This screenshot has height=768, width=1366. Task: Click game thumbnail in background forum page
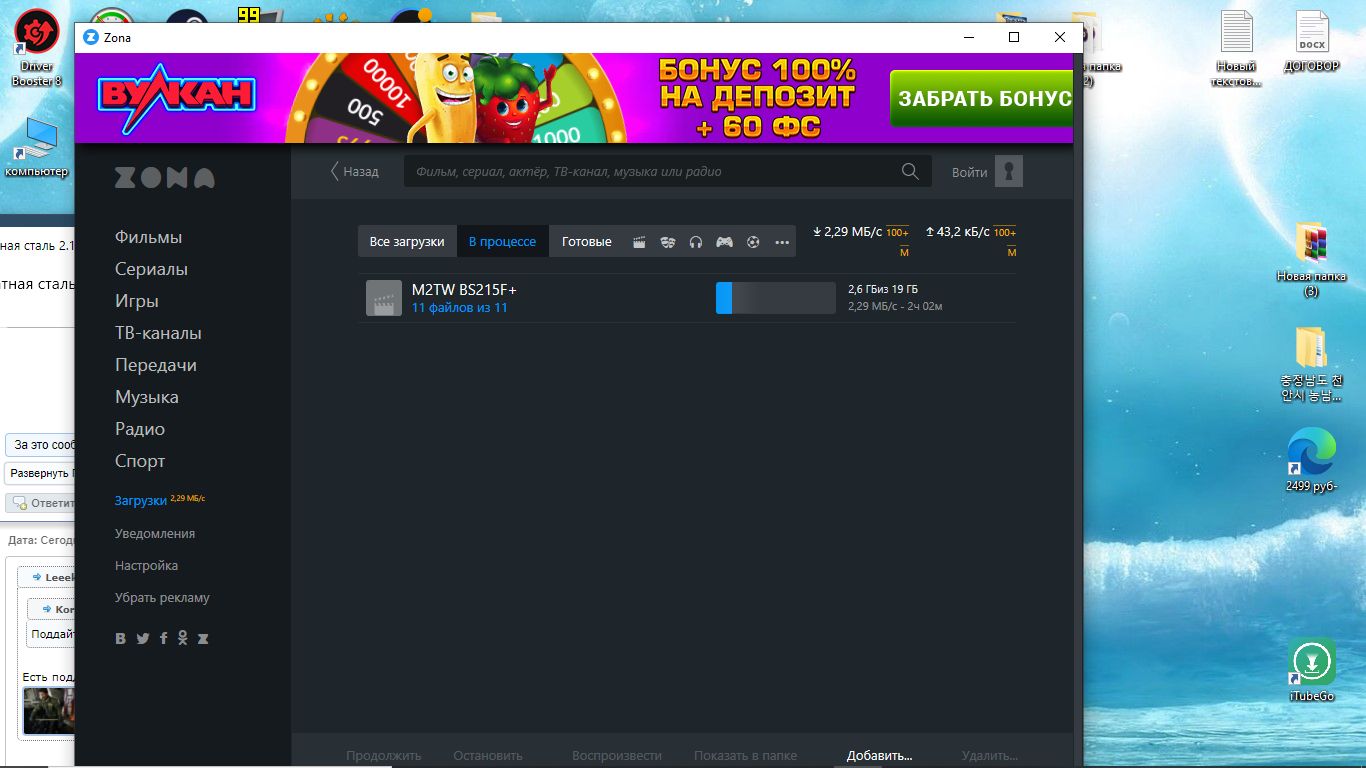(x=49, y=711)
